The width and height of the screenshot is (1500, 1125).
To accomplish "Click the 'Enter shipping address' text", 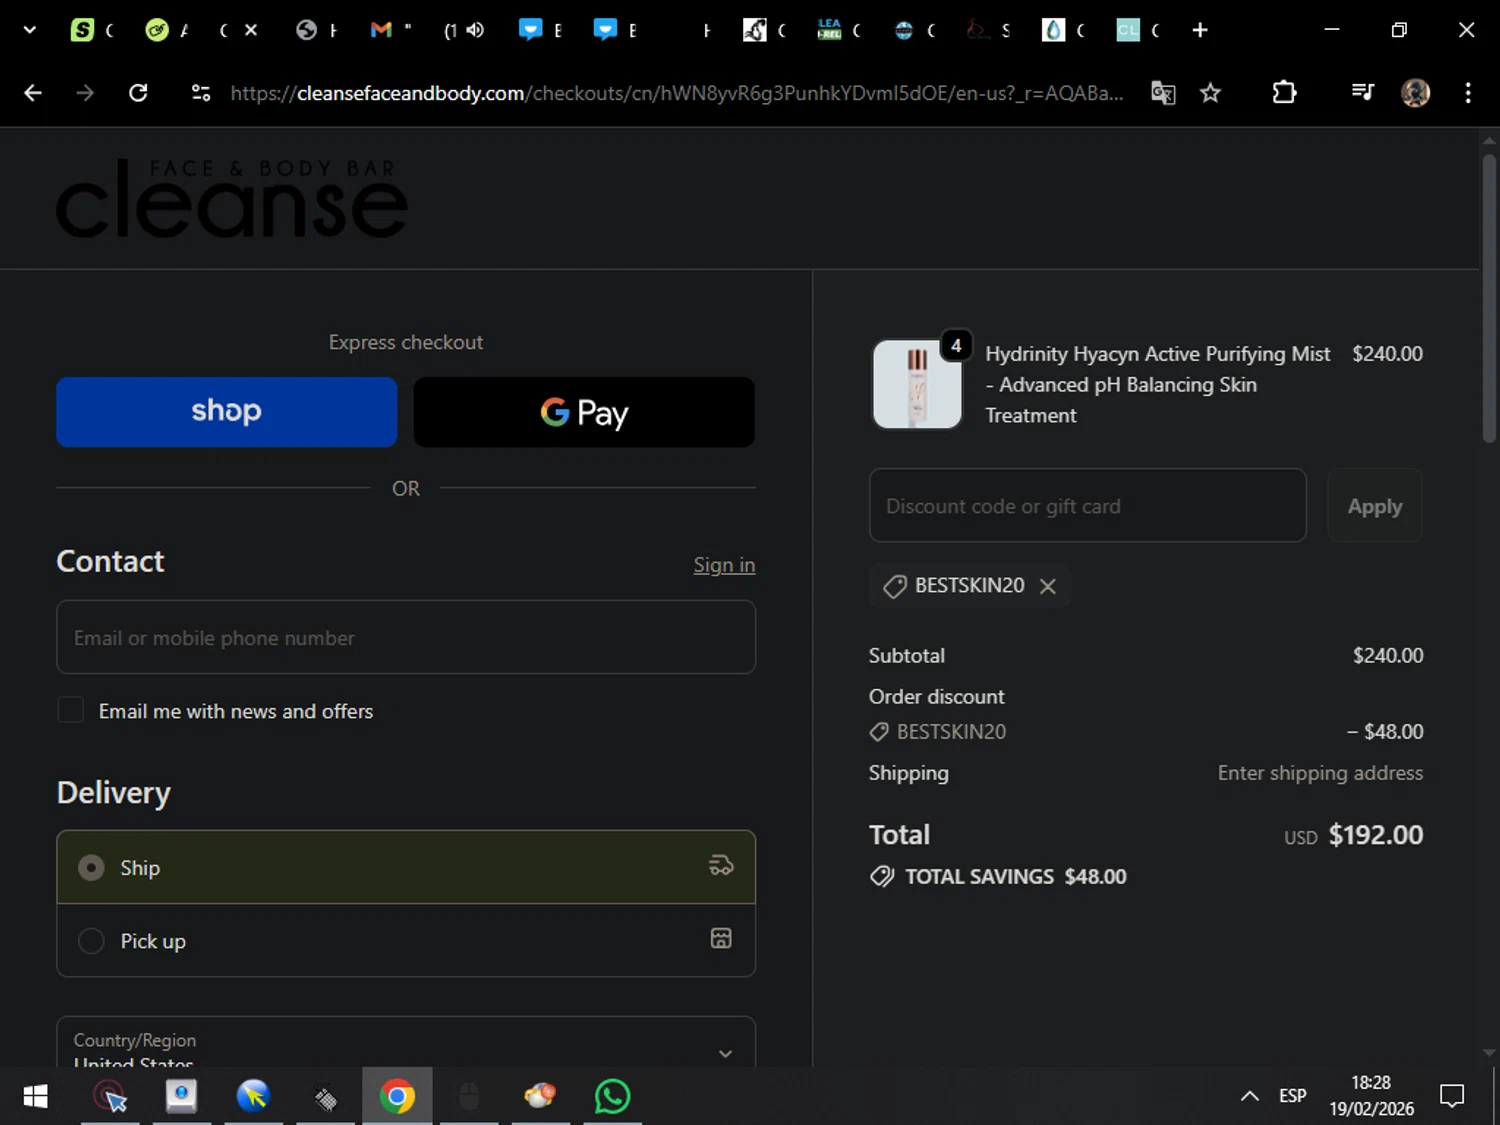I will [x=1320, y=773].
